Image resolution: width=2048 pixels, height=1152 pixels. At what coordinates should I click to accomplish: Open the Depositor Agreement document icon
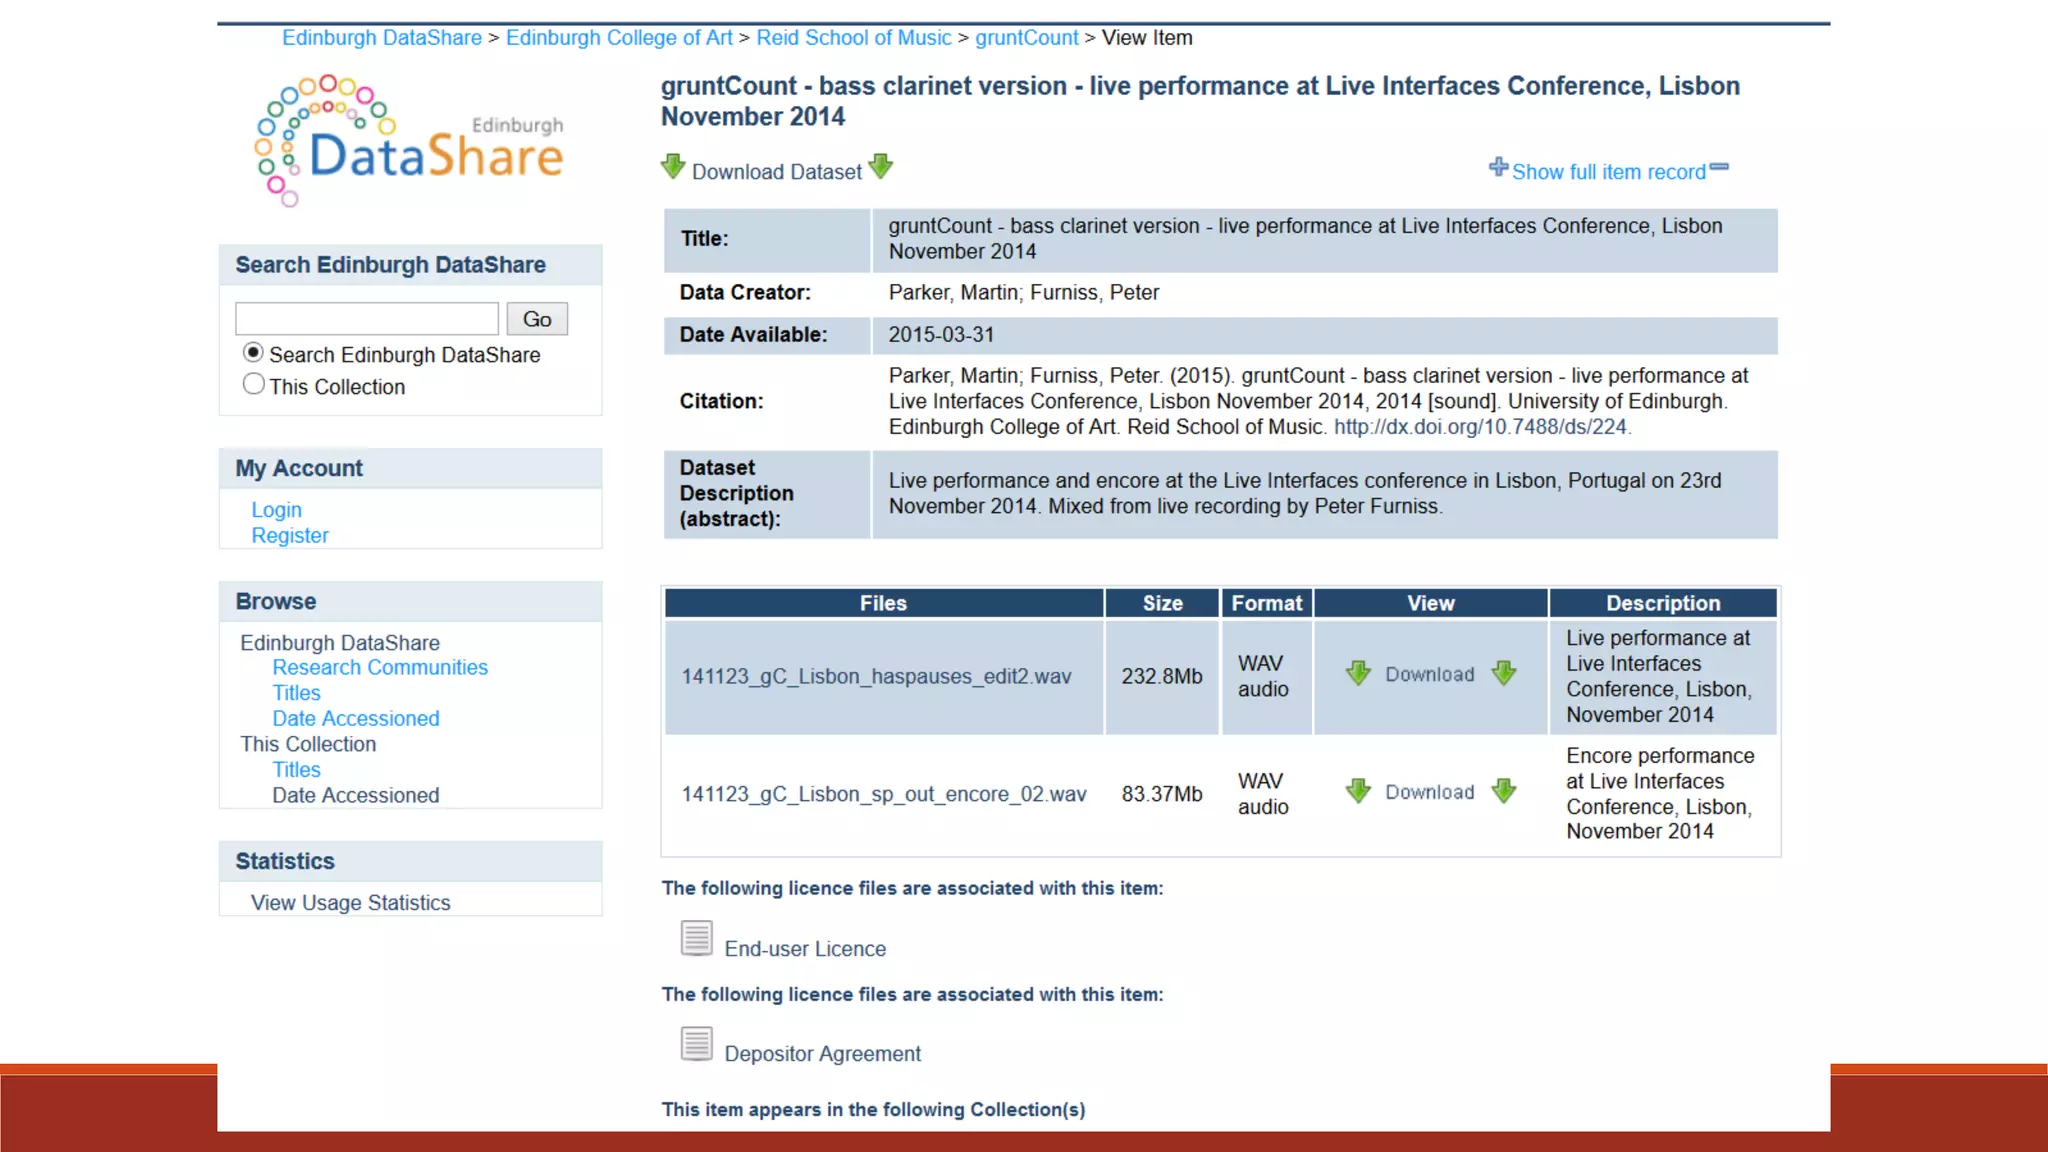tap(697, 1045)
